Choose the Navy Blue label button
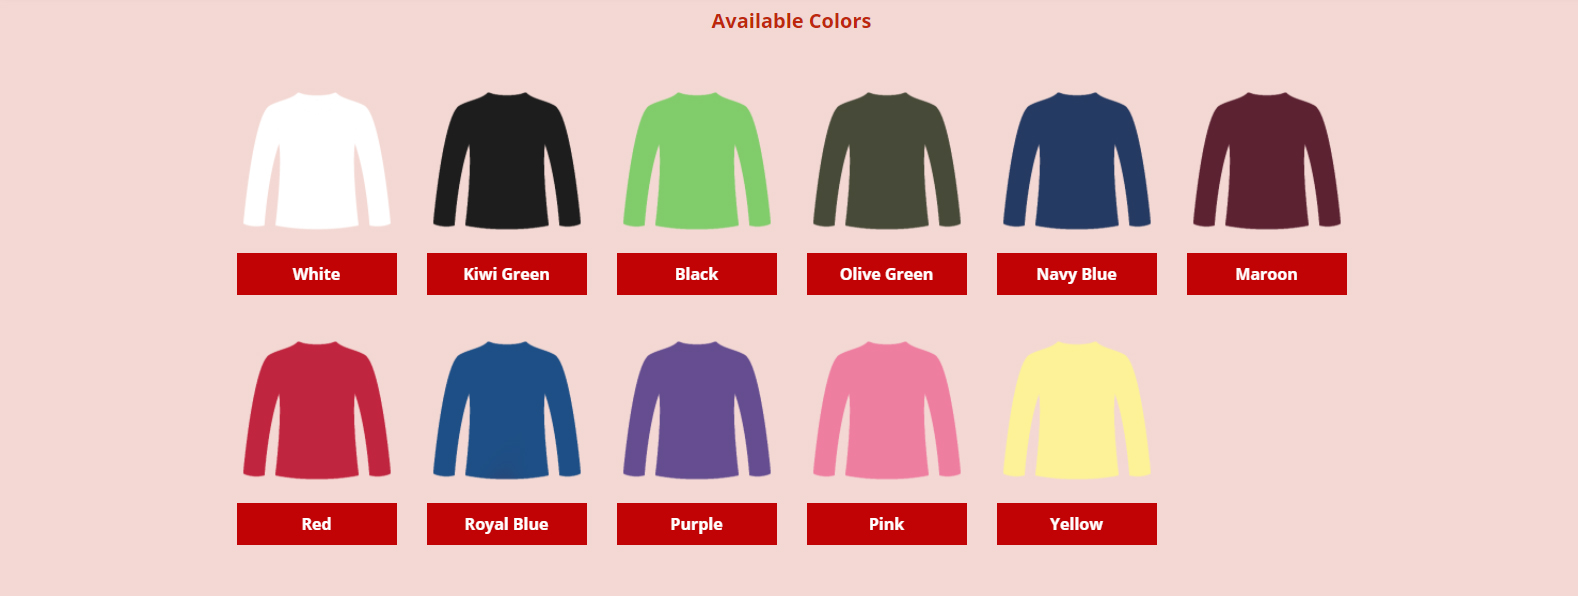 (1077, 274)
